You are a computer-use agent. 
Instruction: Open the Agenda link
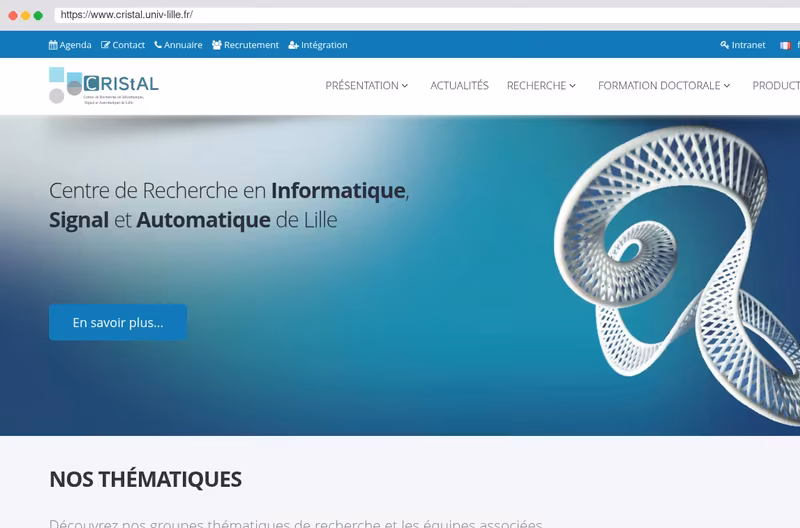70,45
